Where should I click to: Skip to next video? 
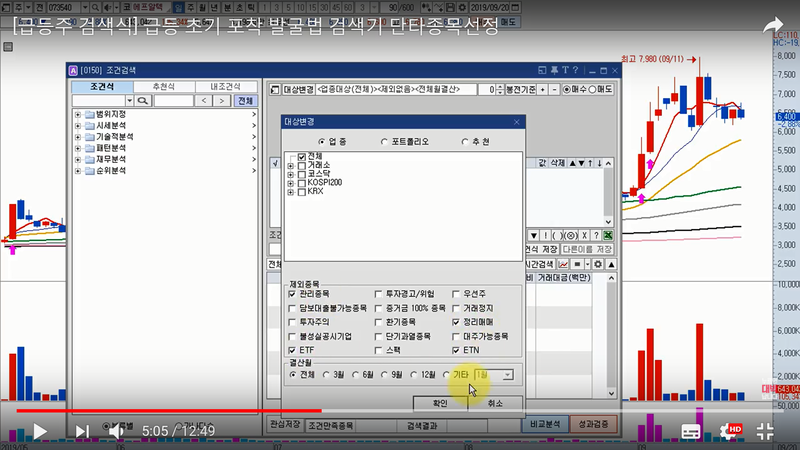coord(82,432)
